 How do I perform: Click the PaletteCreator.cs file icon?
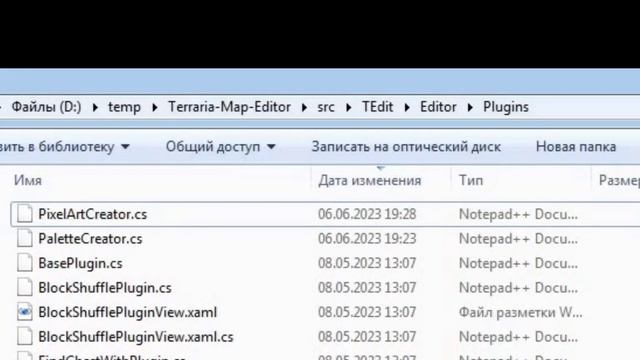pyautogui.click(x=24, y=238)
